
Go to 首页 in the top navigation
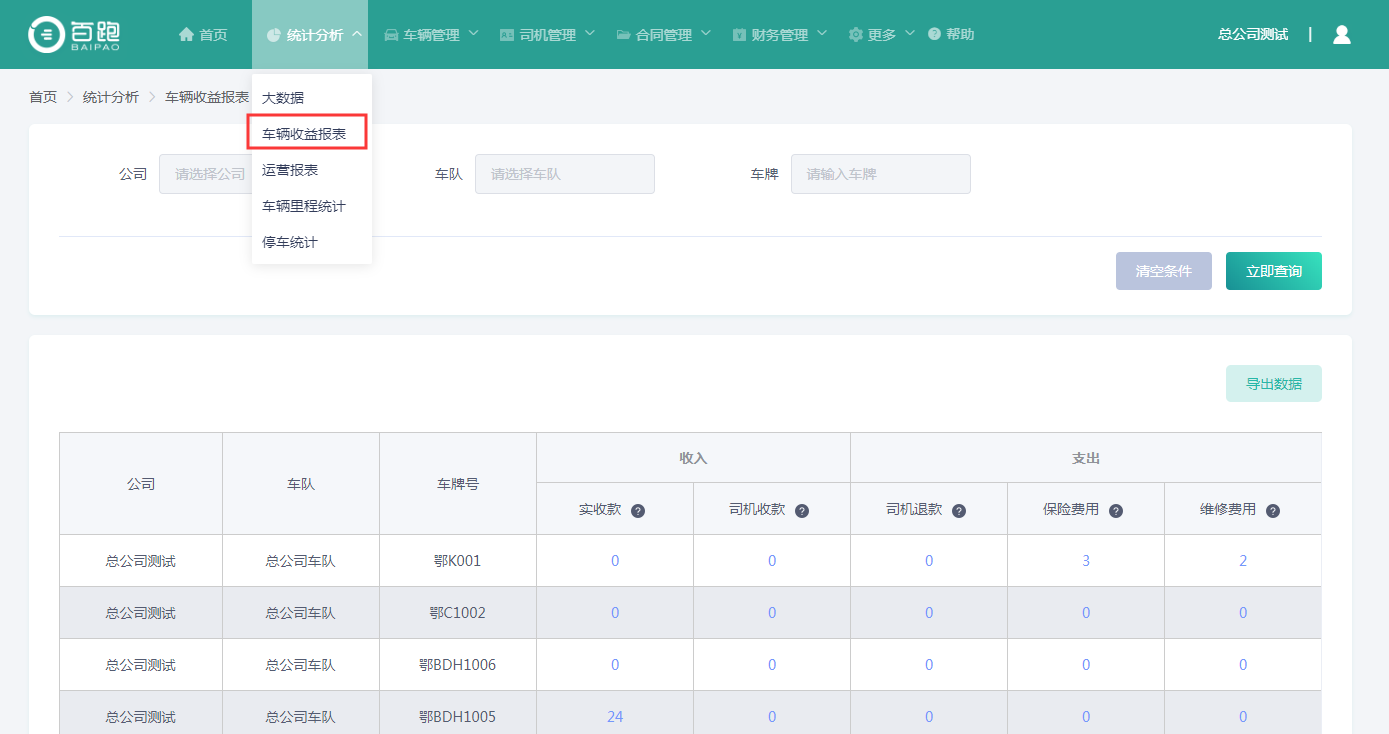point(203,35)
